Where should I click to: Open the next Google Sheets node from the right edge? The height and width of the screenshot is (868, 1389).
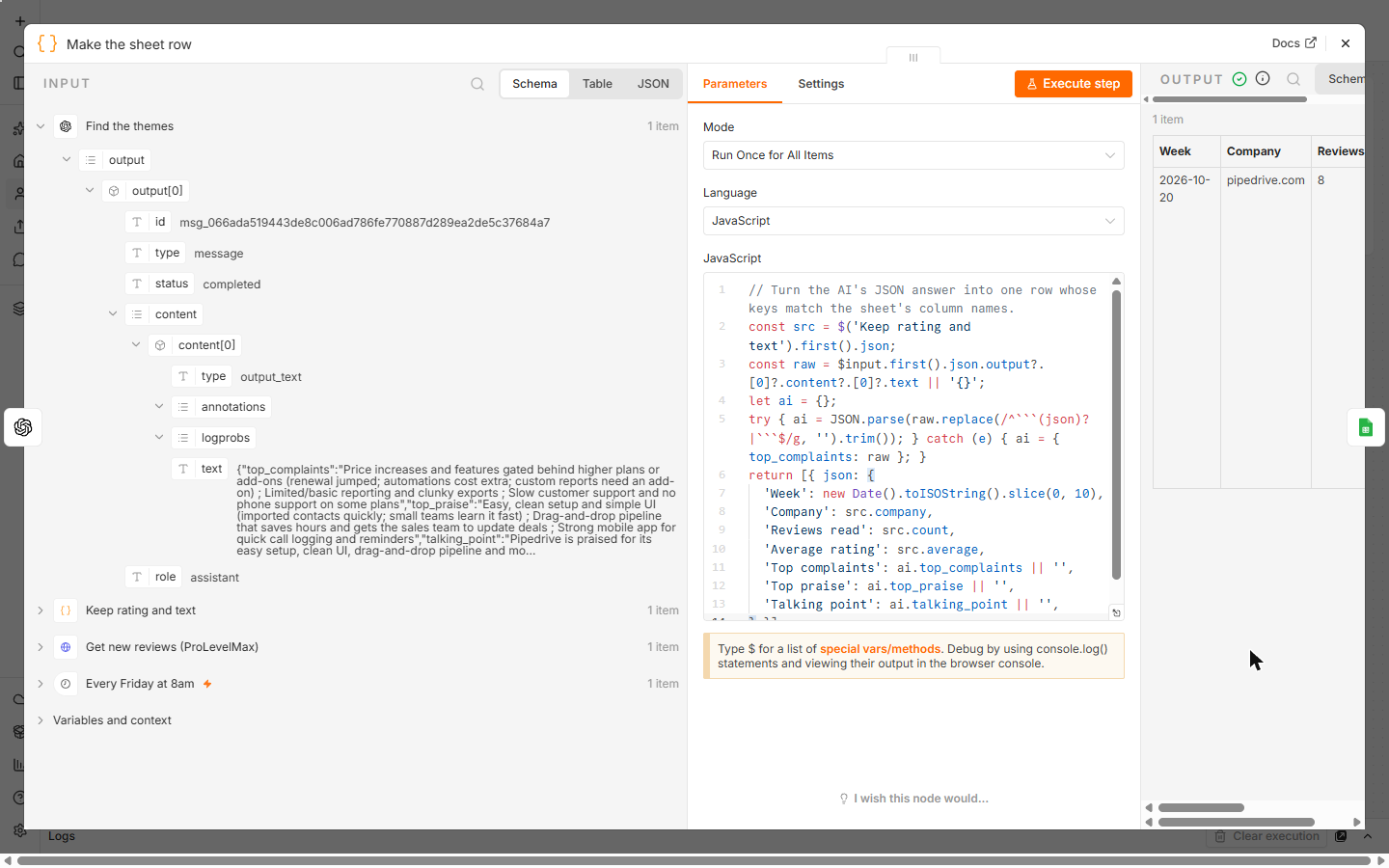coord(1366,428)
